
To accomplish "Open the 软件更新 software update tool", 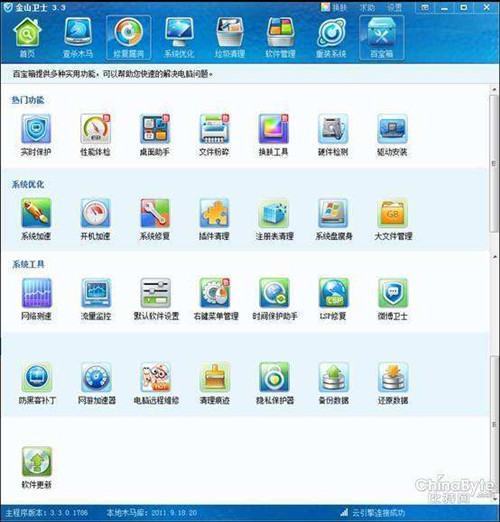I will coord(37,468).
